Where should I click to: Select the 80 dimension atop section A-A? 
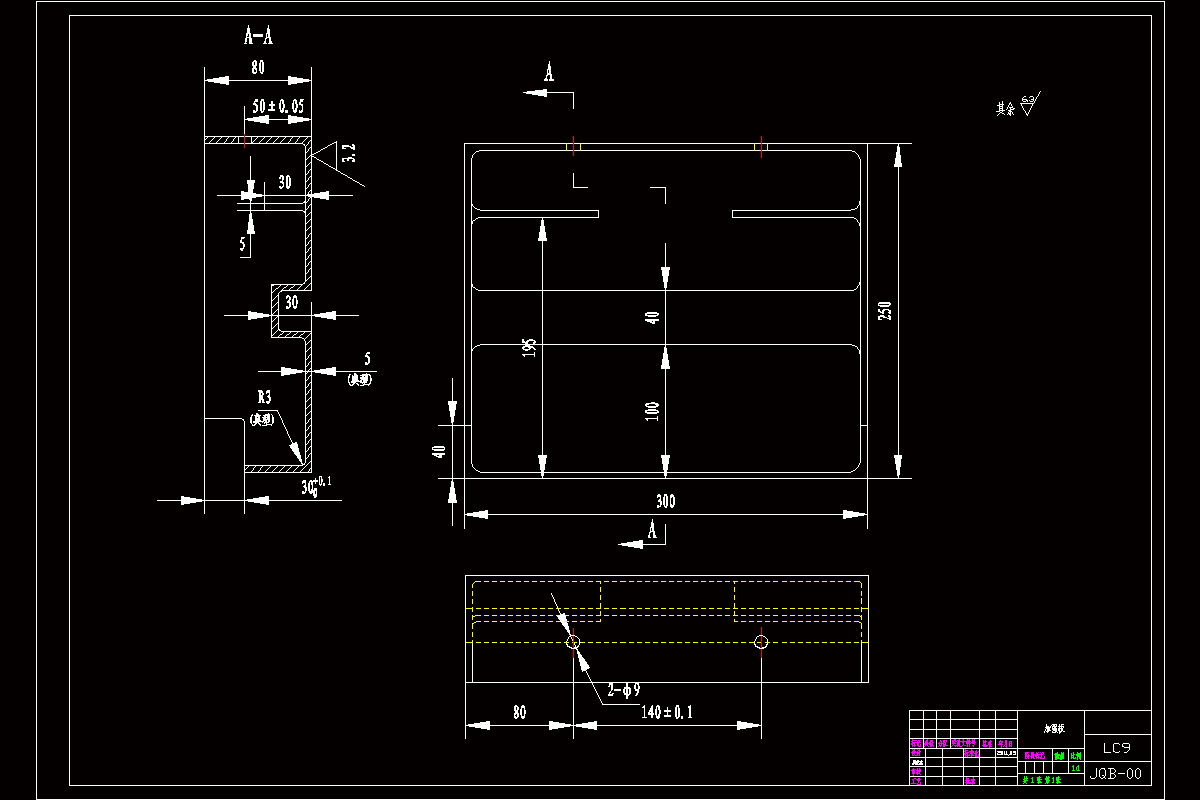(258, 68)
